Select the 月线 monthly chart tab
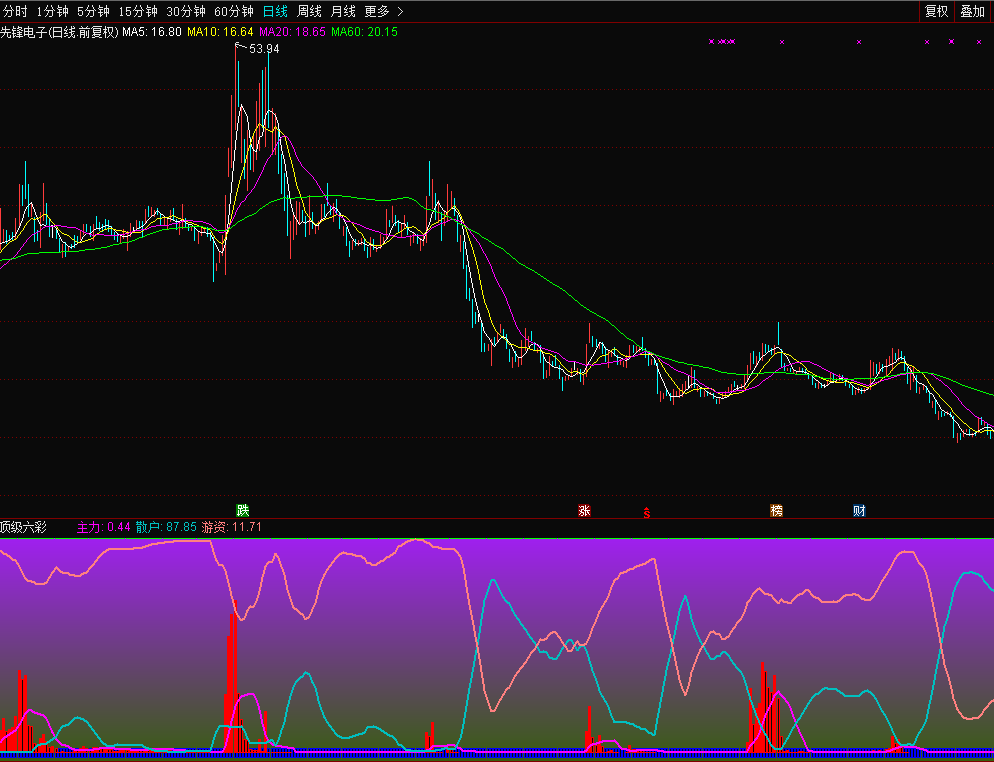This screenshot has height=762, width=994. point(343,11)
